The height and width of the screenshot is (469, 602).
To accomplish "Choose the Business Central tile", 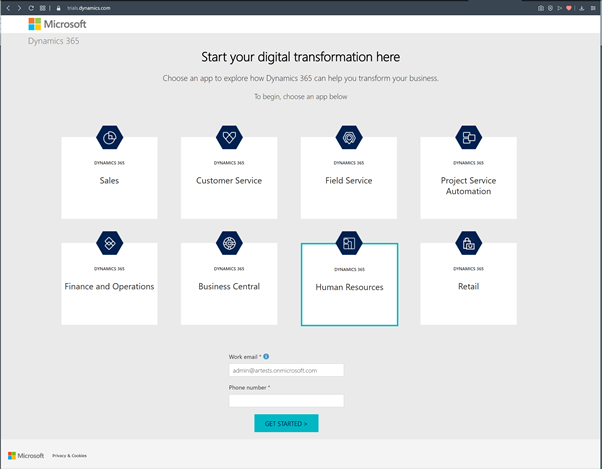I will (229, 286).
